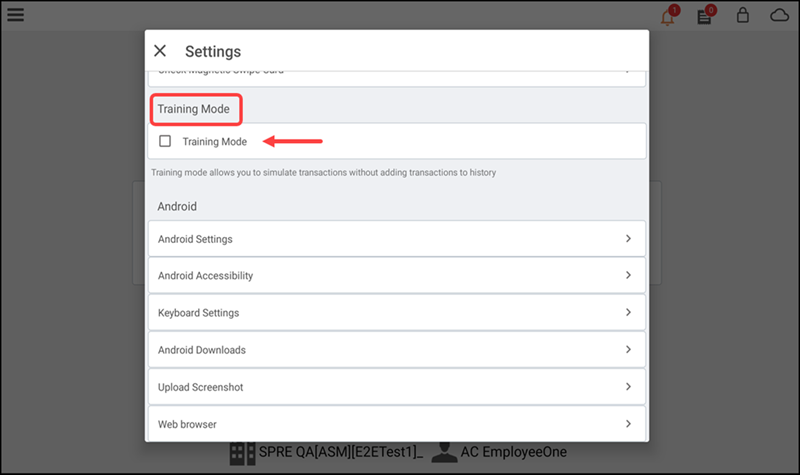The image size is (800, 475).
Task: Enable the Training Mode checkbox
Action: point(165,141)
